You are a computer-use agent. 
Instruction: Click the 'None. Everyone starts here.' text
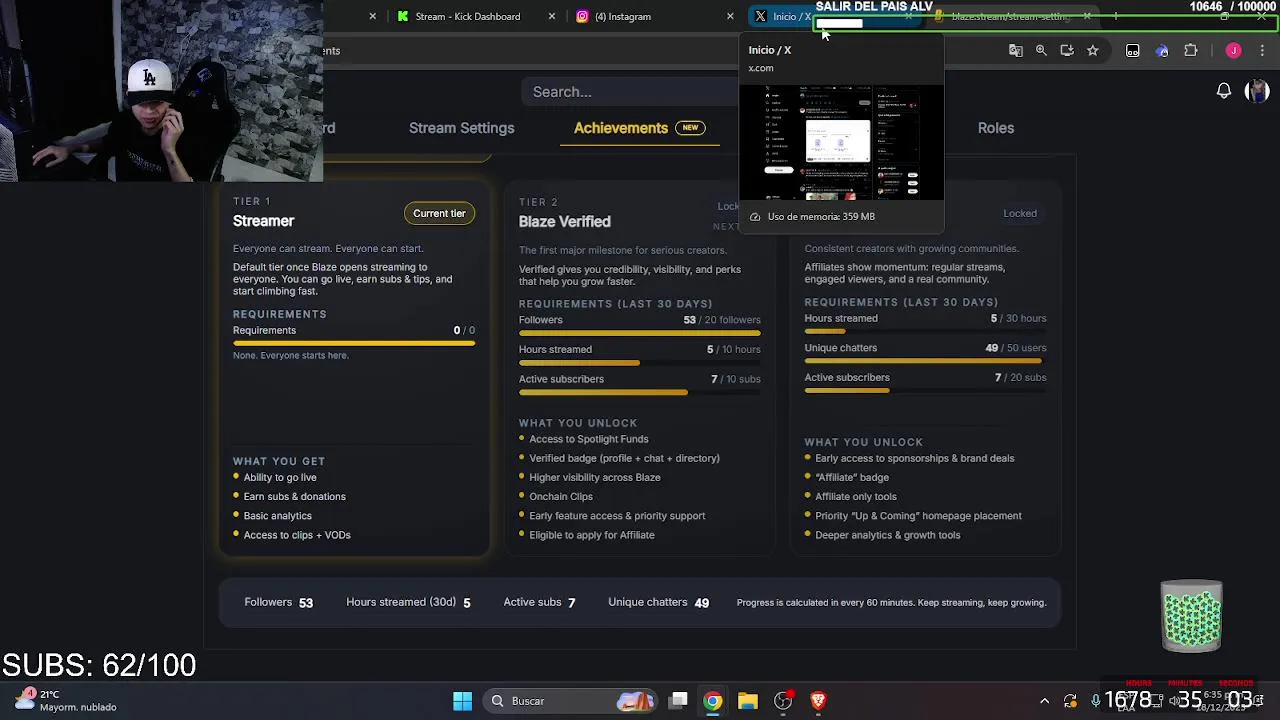tap(290, 355)
